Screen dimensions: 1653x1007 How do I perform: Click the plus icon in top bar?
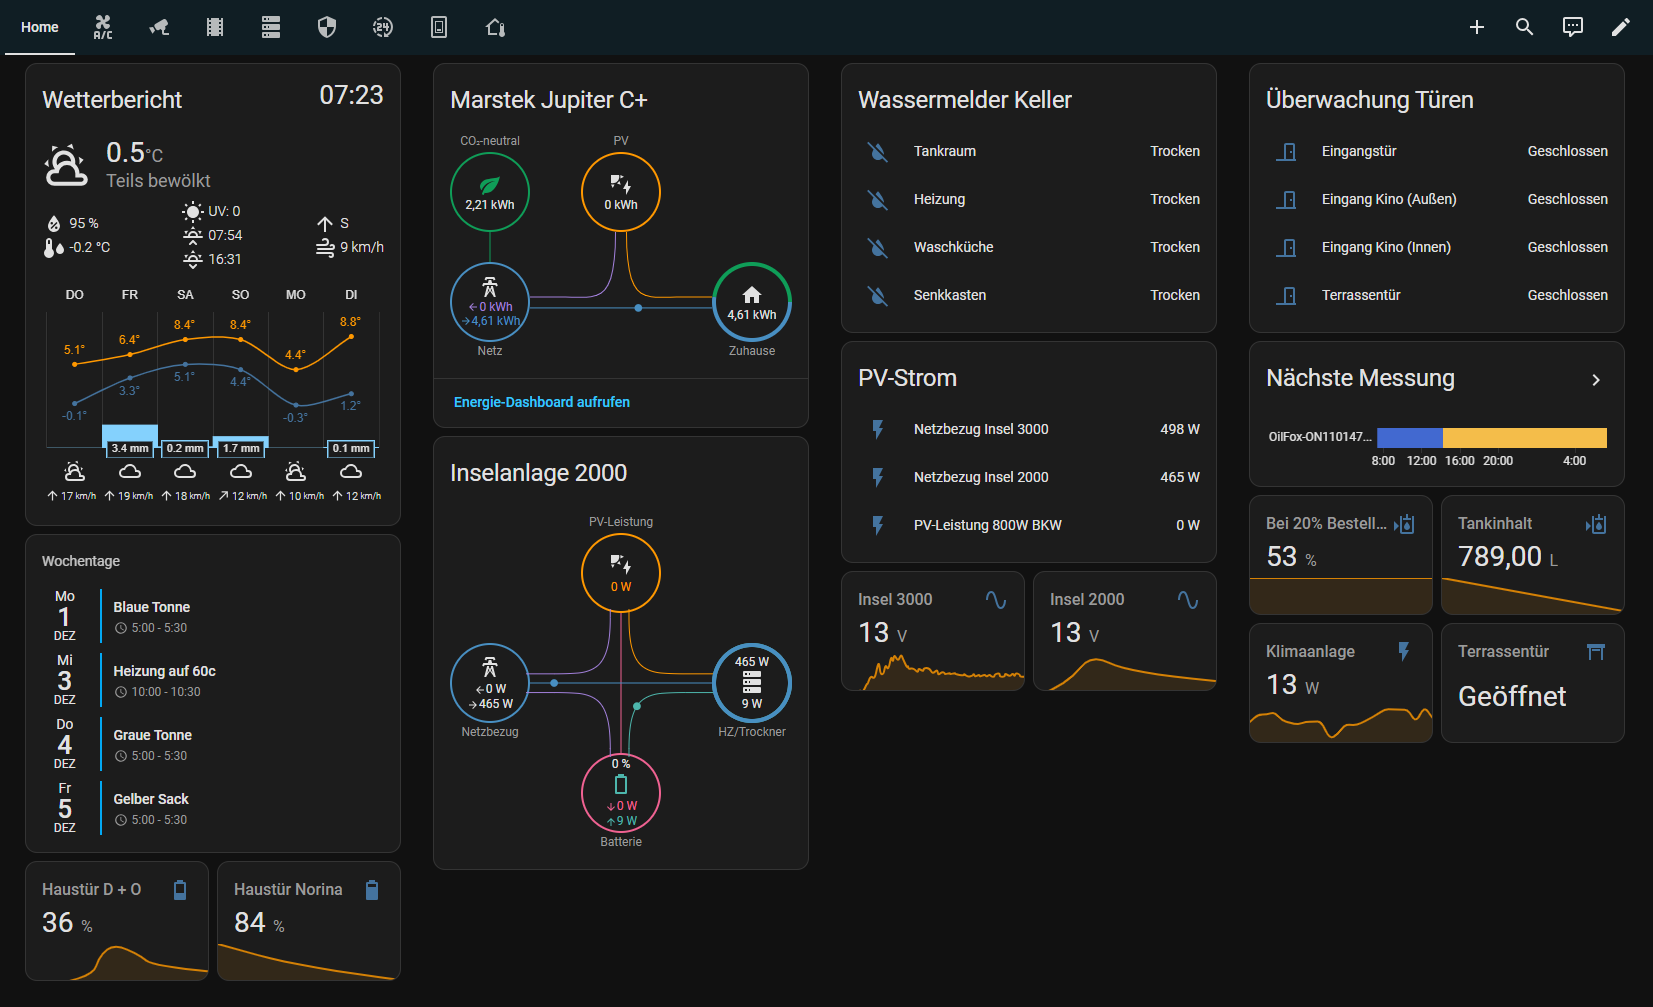(1476, 27)
